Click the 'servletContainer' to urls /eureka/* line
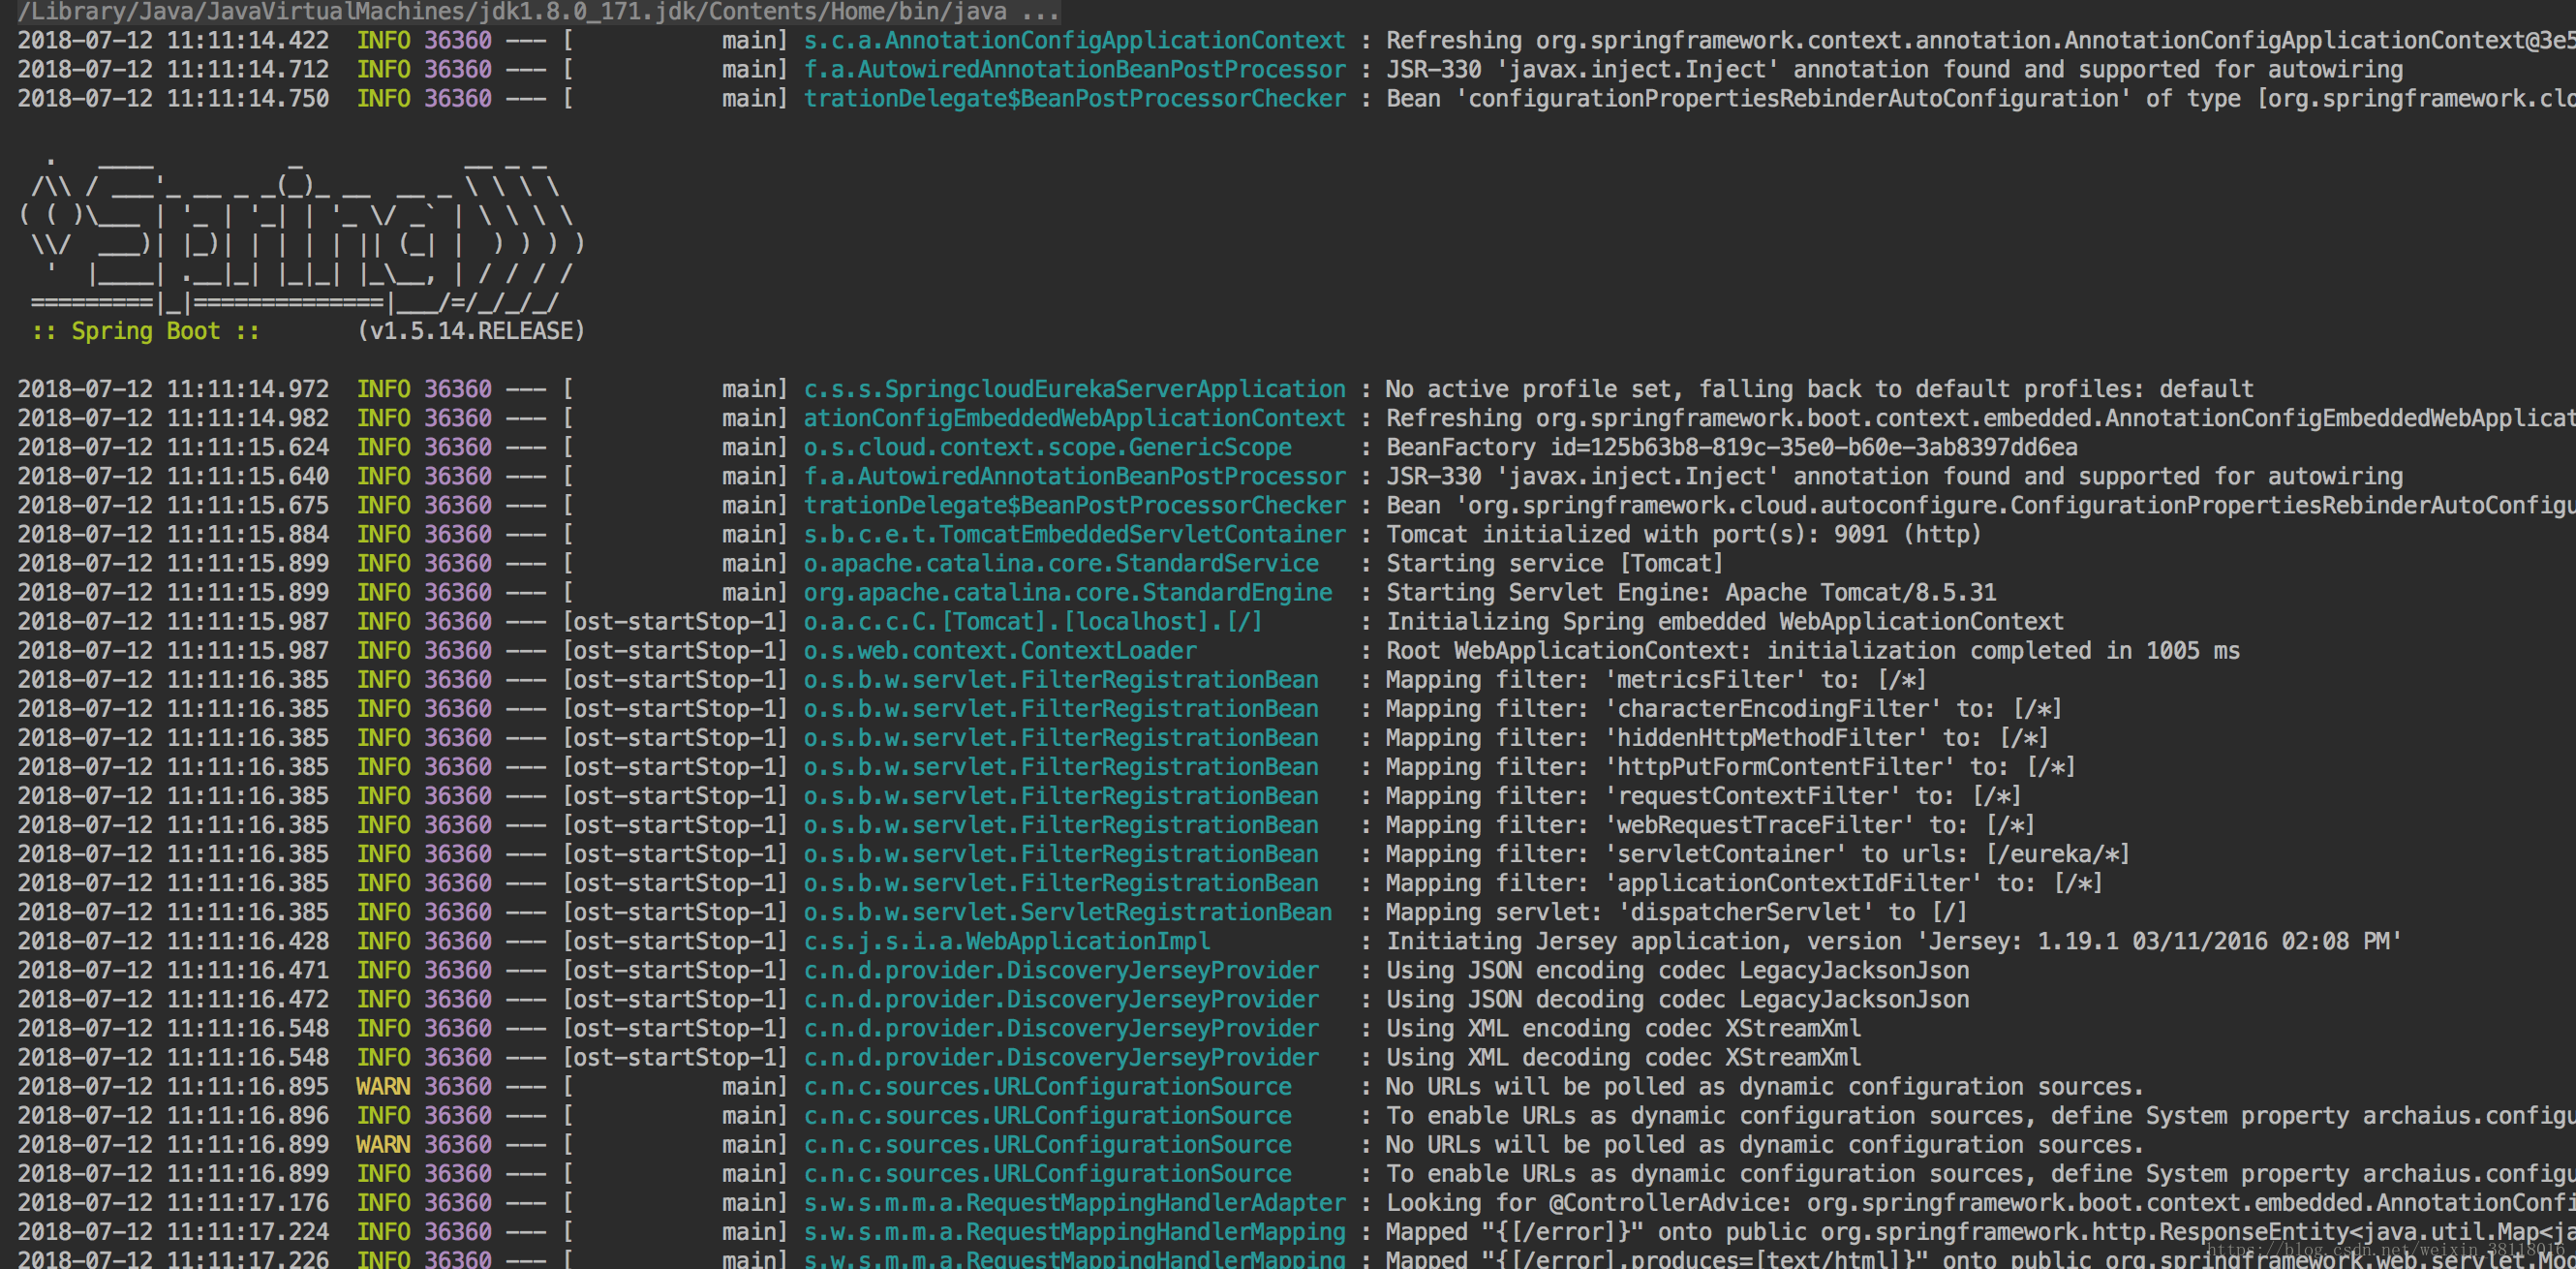Screen dimensions: 2576x1269 click(1758, 853)
